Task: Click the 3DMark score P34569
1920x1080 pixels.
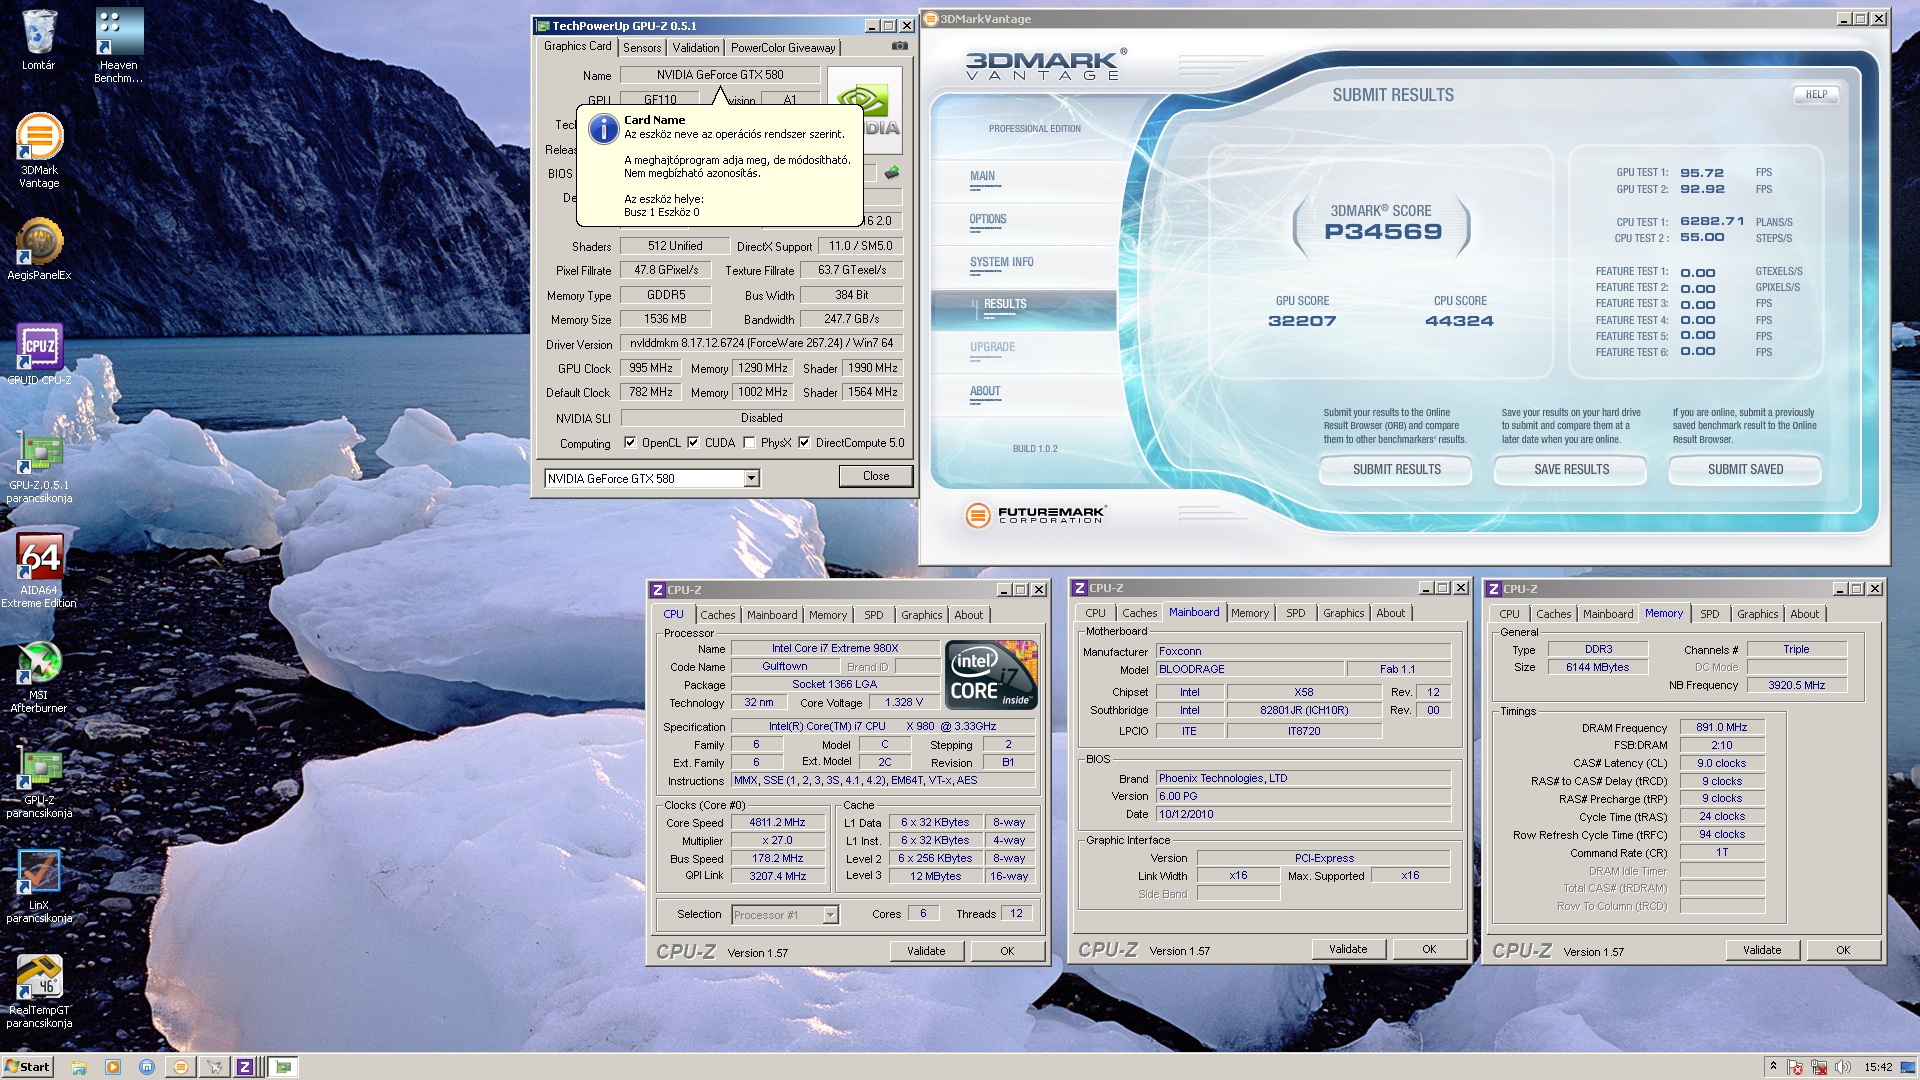Action: pyautogui.click(x=1383, y=232)
